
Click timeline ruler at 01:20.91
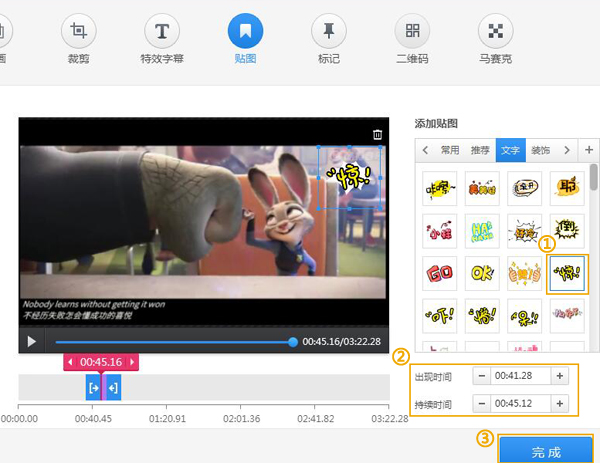coord(167,418)
